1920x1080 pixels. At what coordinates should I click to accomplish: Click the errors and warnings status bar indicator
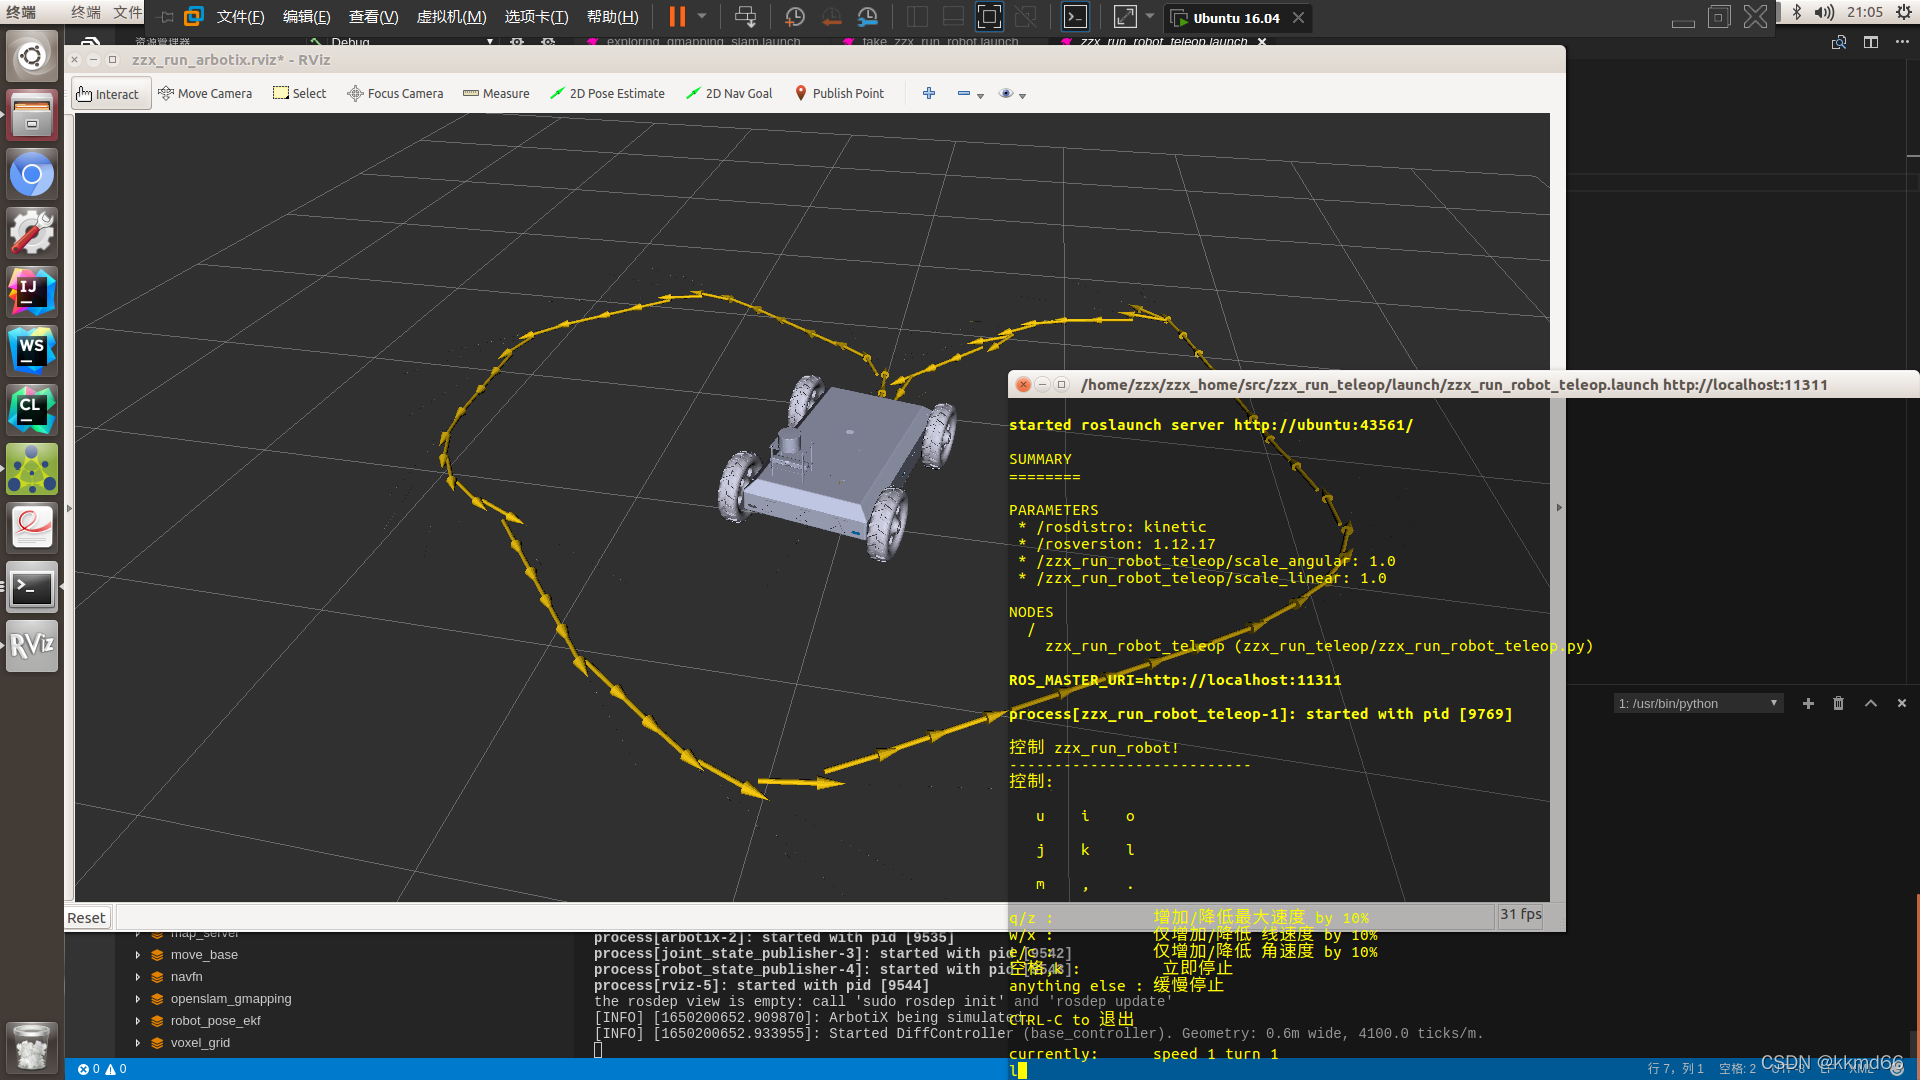pyautogui.click(x=102, y=1069)
